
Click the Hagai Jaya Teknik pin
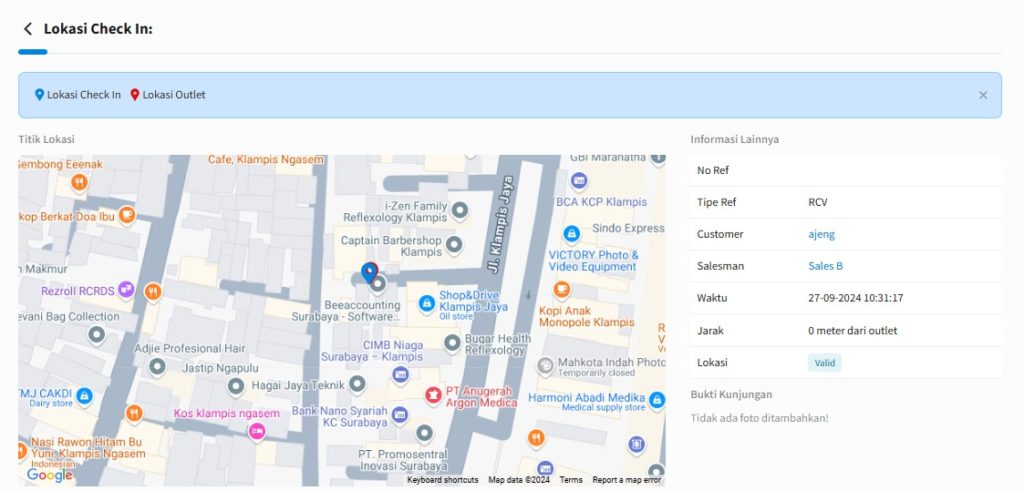tap(357, 383)
